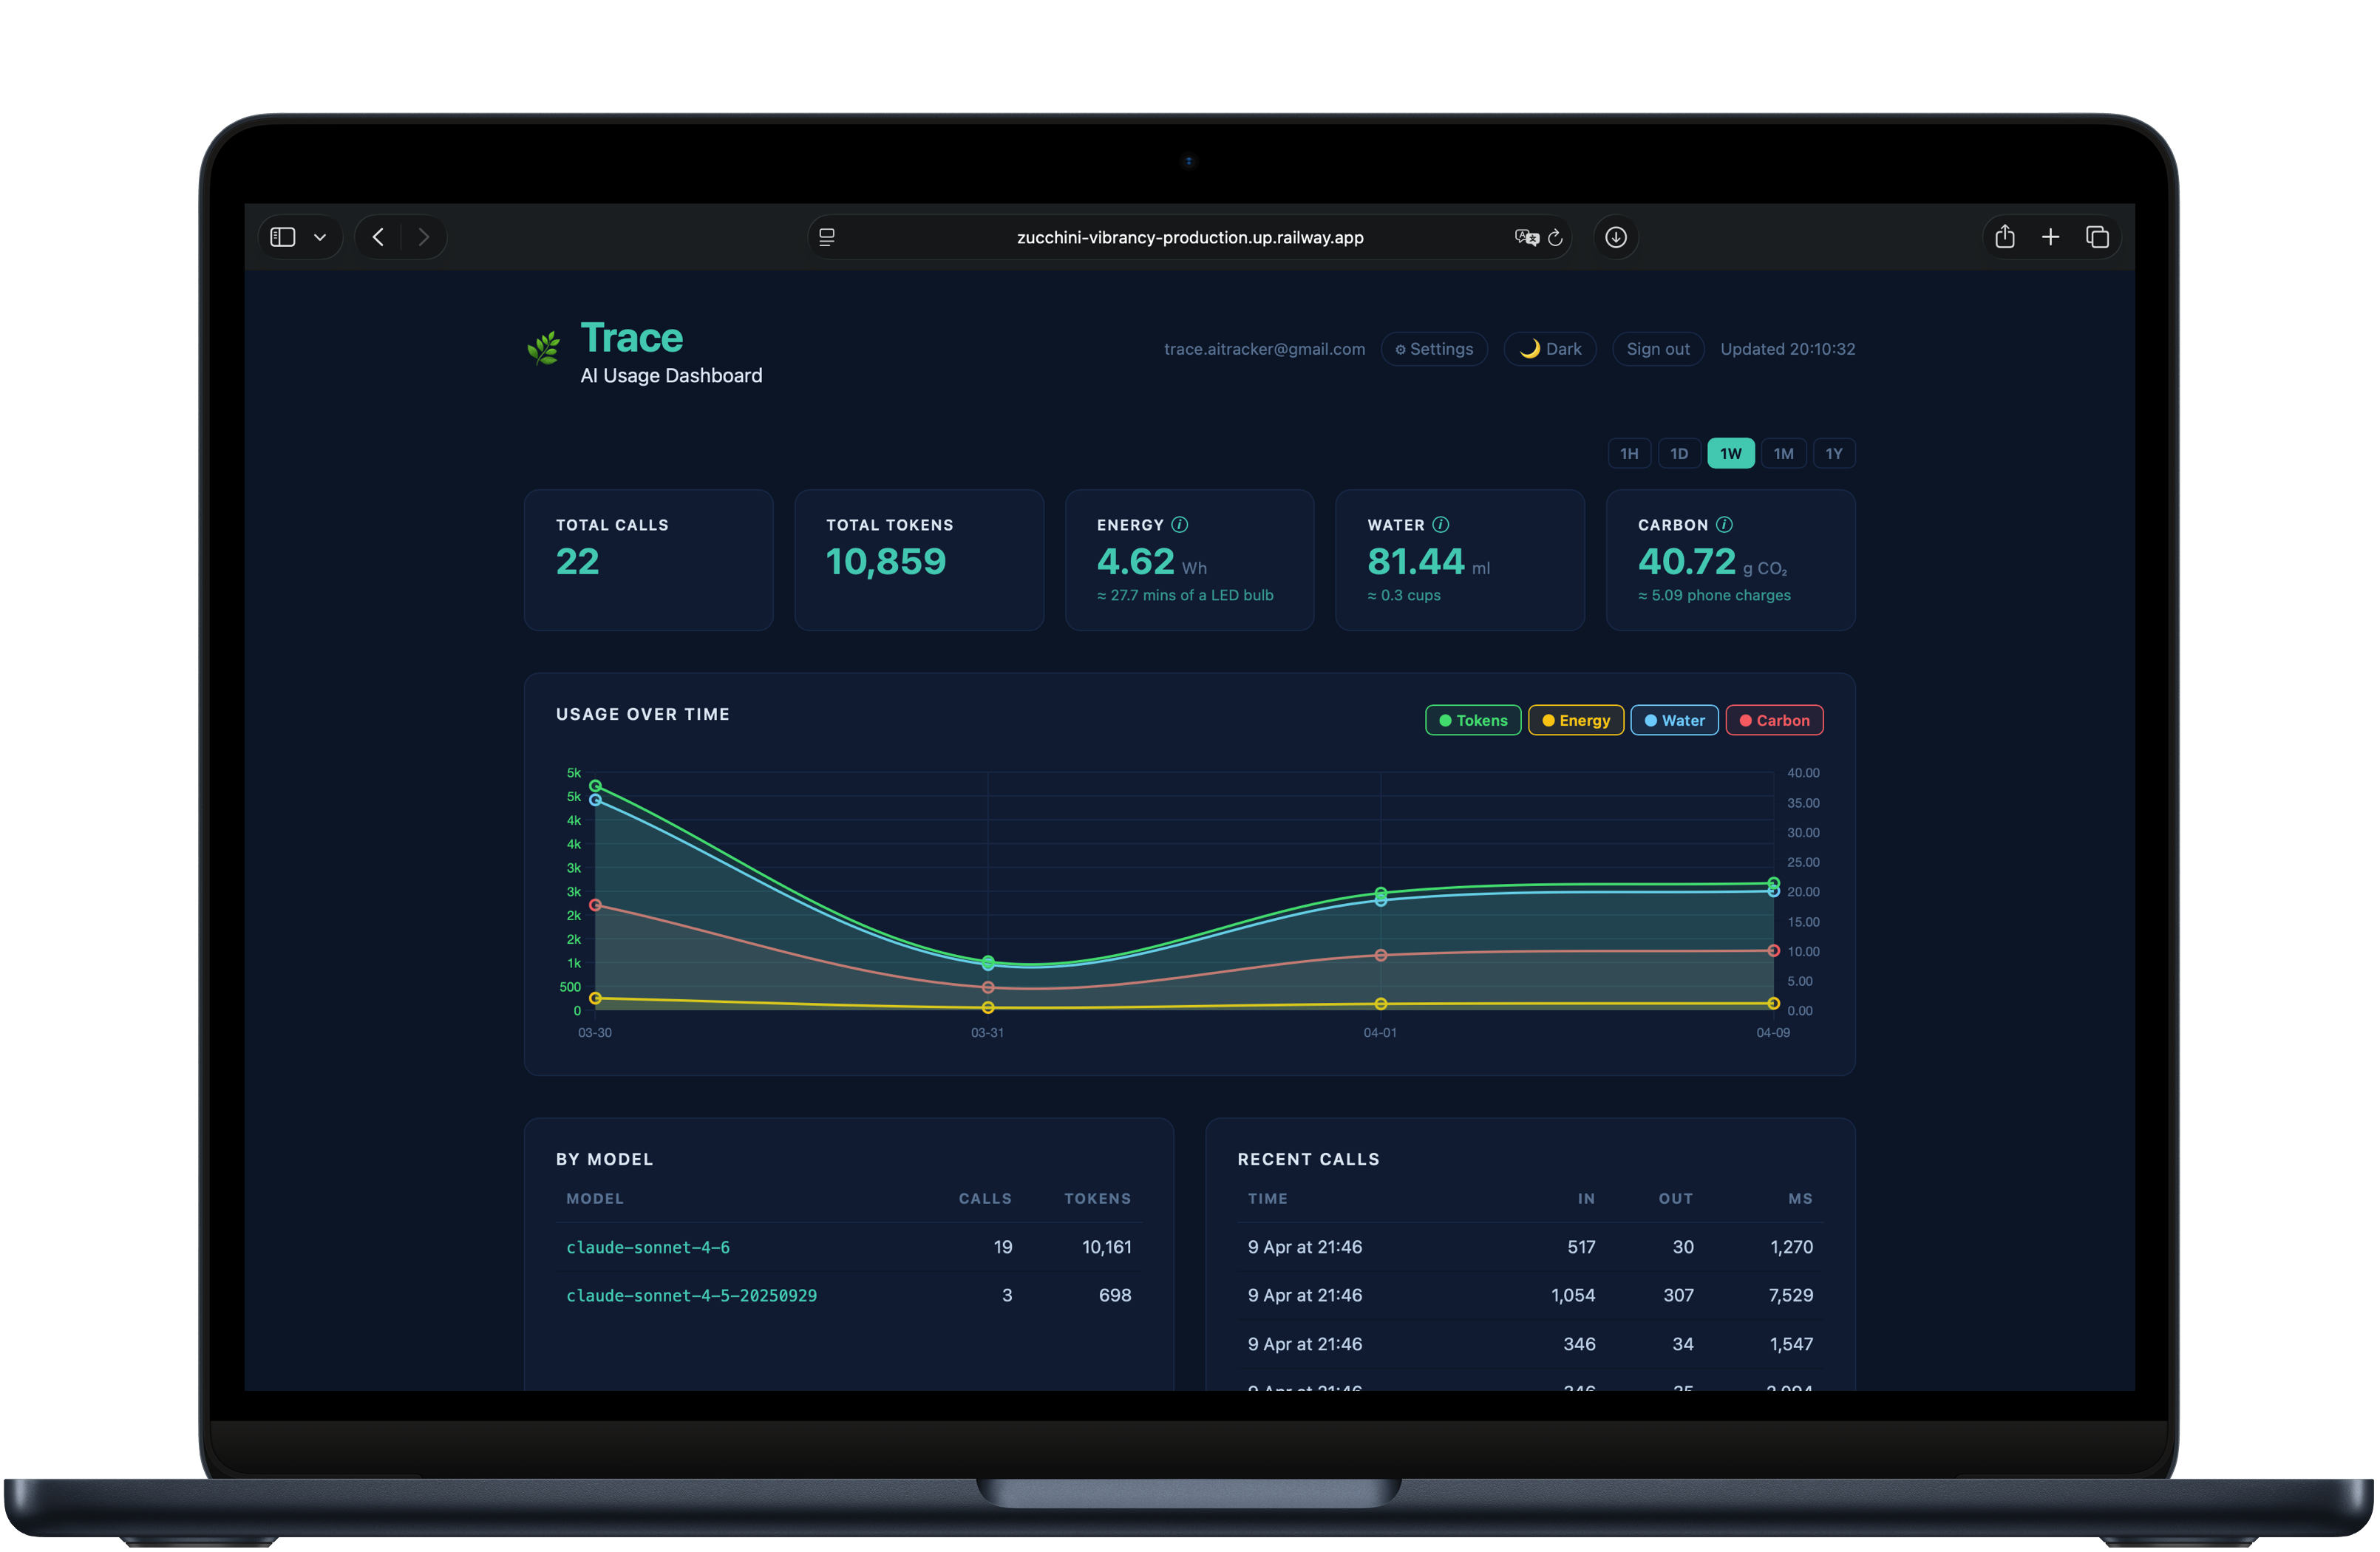Open the translate dropdown in the address bar
Image resolution: width=2380 pixels, height=1552 pixels.
(x=1527, y=237)
